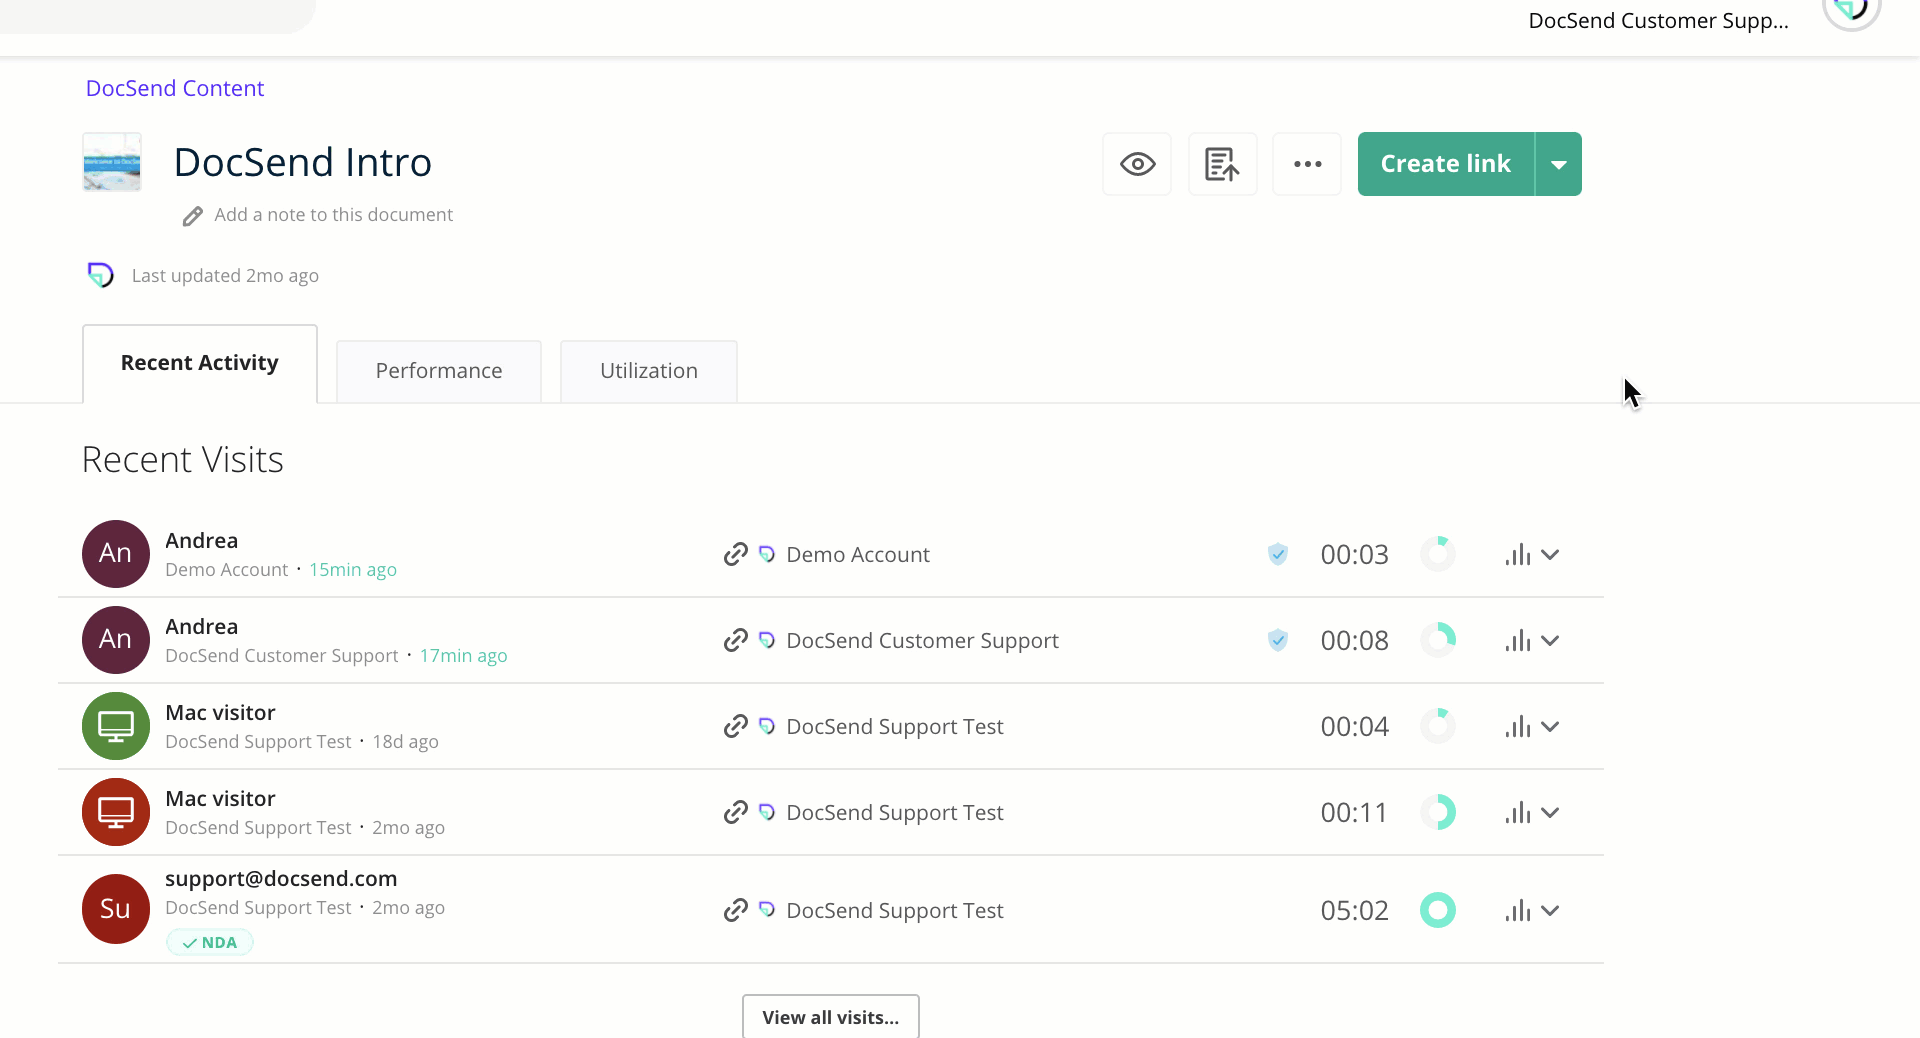Open the DocSend Customer Support link name

pyautogui.click(x=922, y=641)
